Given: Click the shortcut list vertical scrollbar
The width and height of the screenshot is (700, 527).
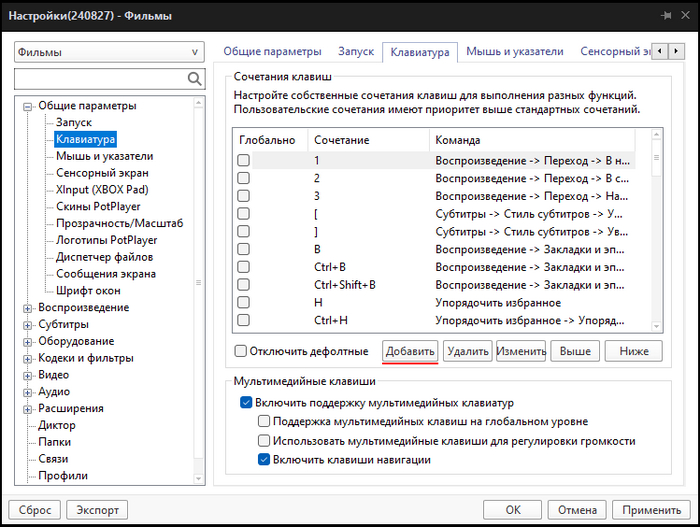Looking at the screenshot, I should (656, 230).
